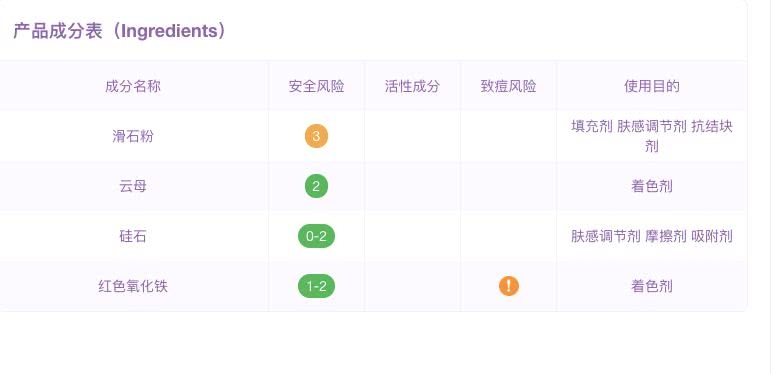Select the 成分名称 column header
Screen dimensions: 777x374
click(x=133, y=86)
